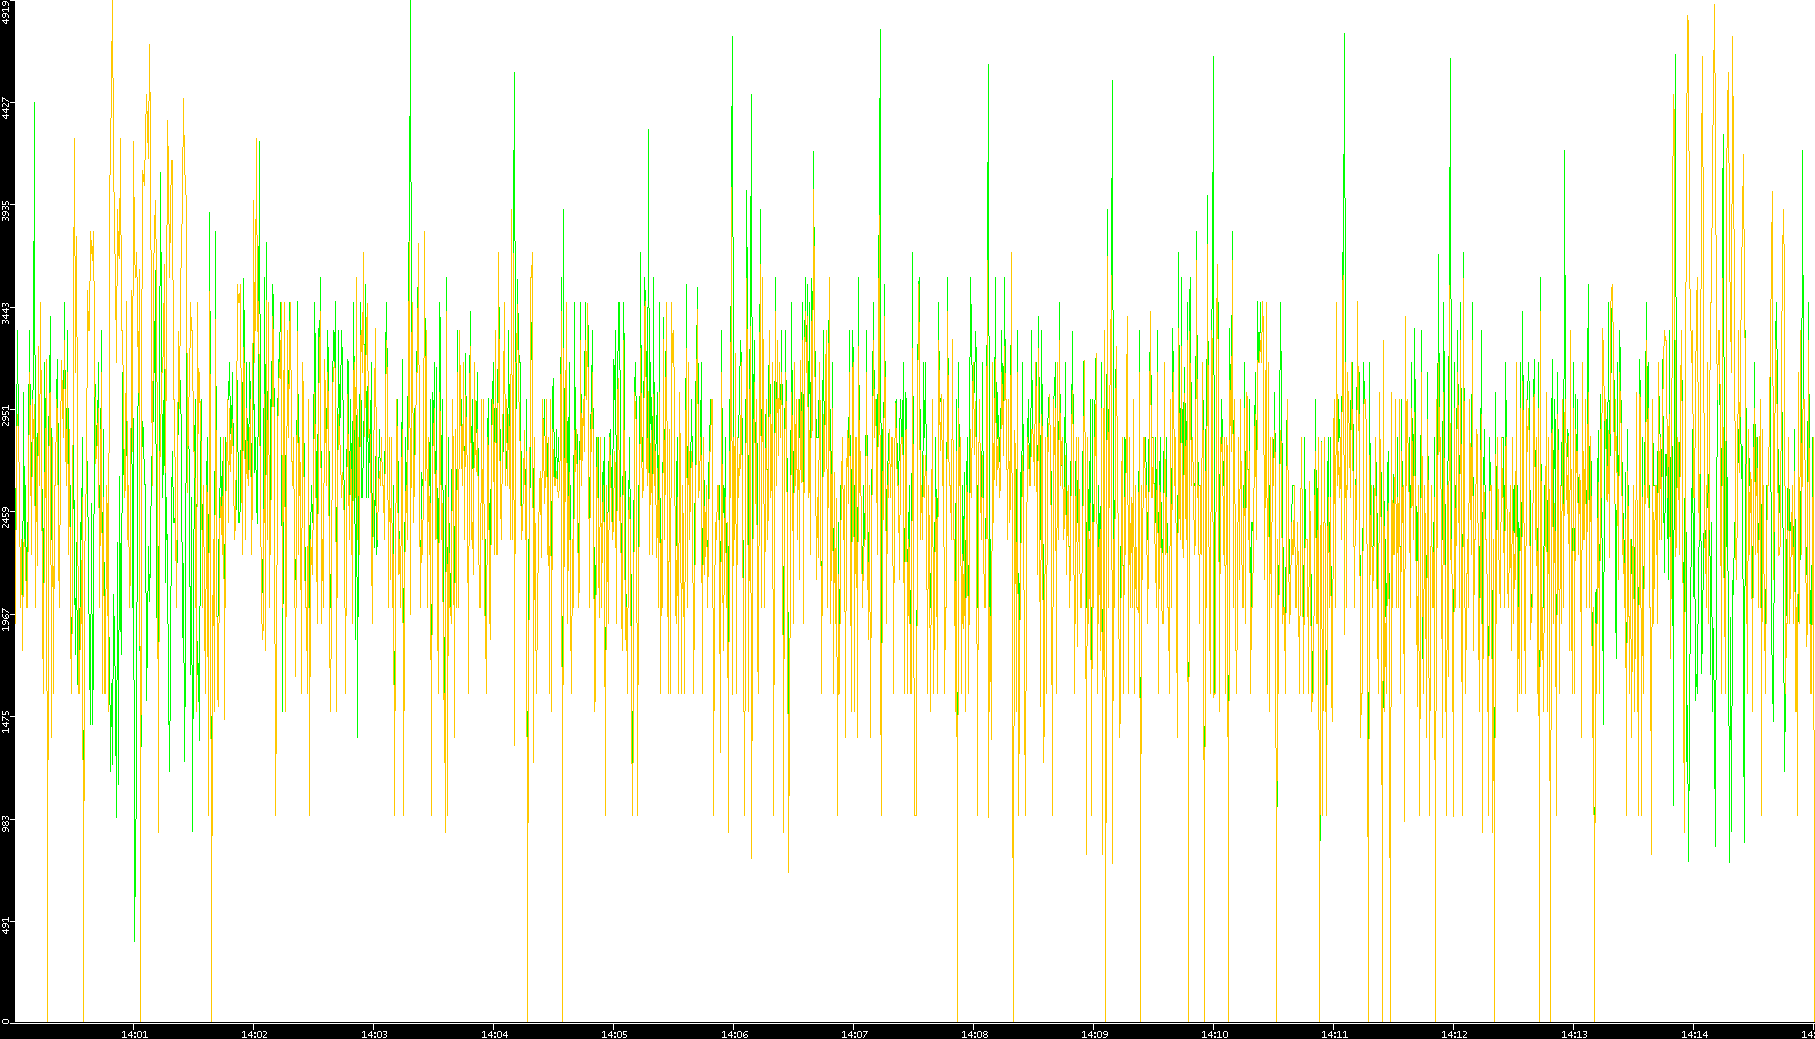Click the 14:05 time axis label

[614, 1034]
